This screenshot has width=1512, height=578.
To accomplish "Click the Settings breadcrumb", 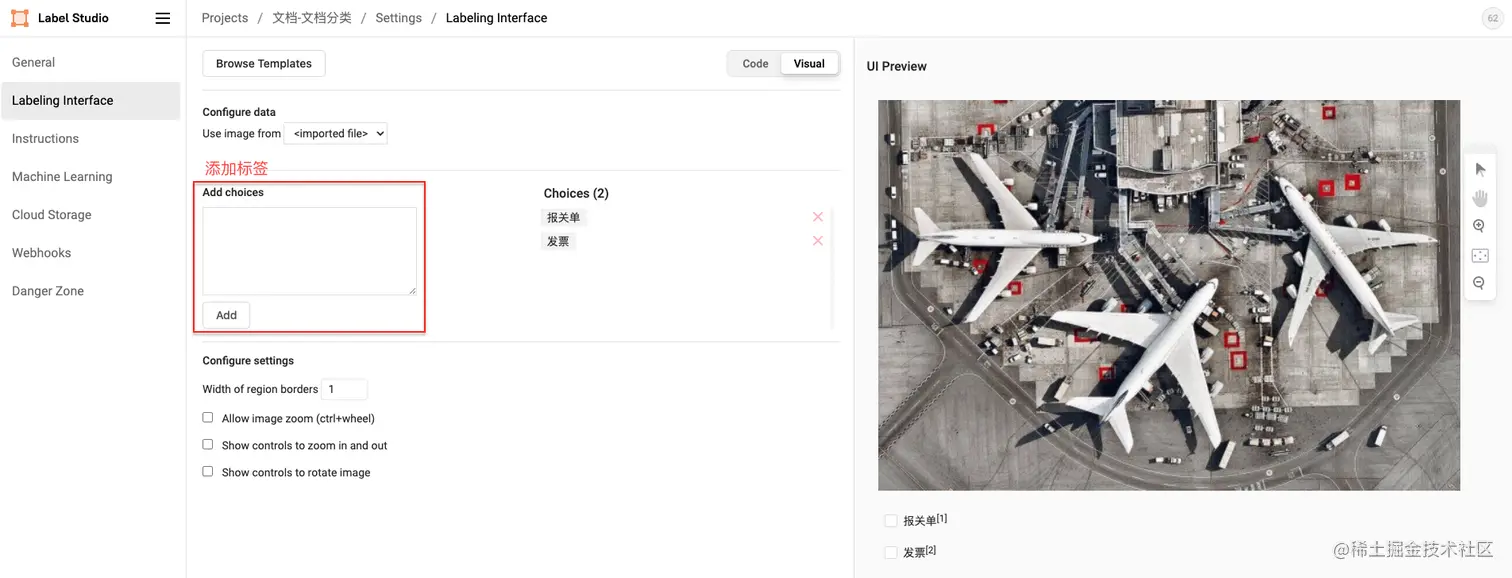I will point(398,18).
